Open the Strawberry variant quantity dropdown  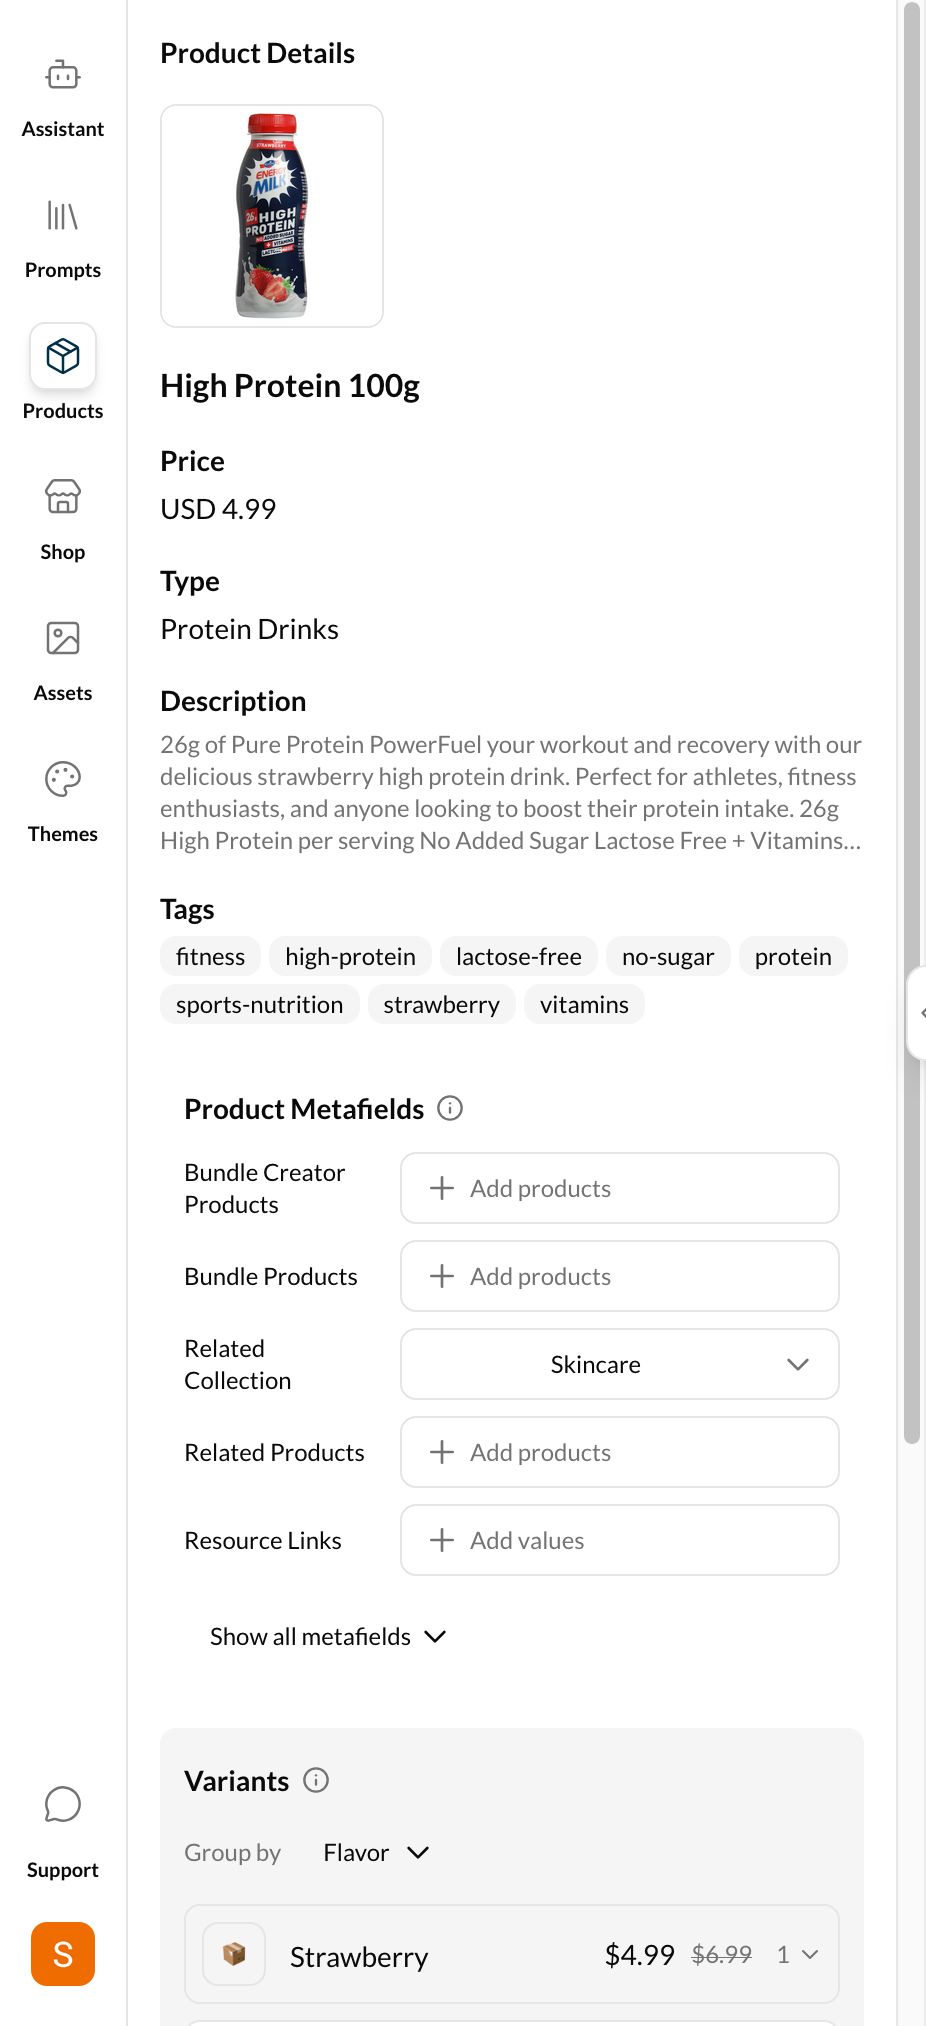click(797, 1955)
